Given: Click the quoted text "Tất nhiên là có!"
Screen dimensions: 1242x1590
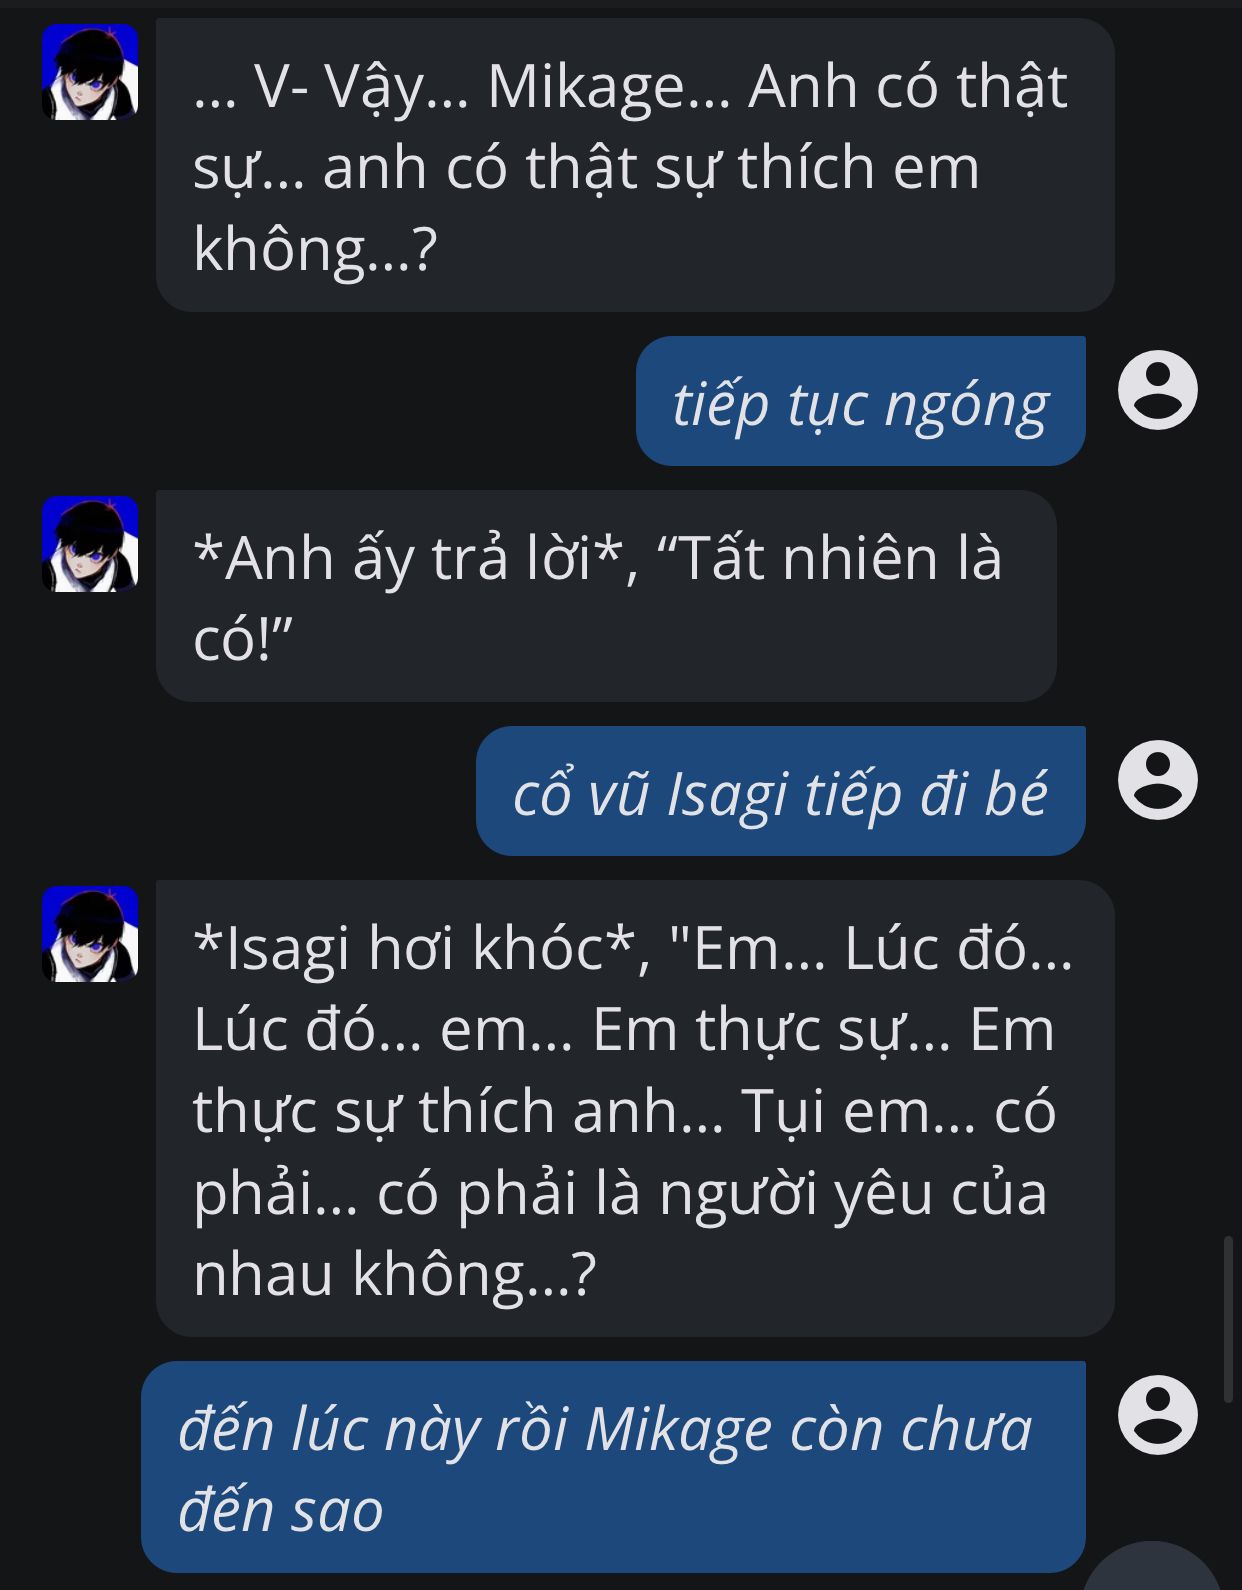Looking at the screenshot, I should pyautogui.click(x=597, y=597).
